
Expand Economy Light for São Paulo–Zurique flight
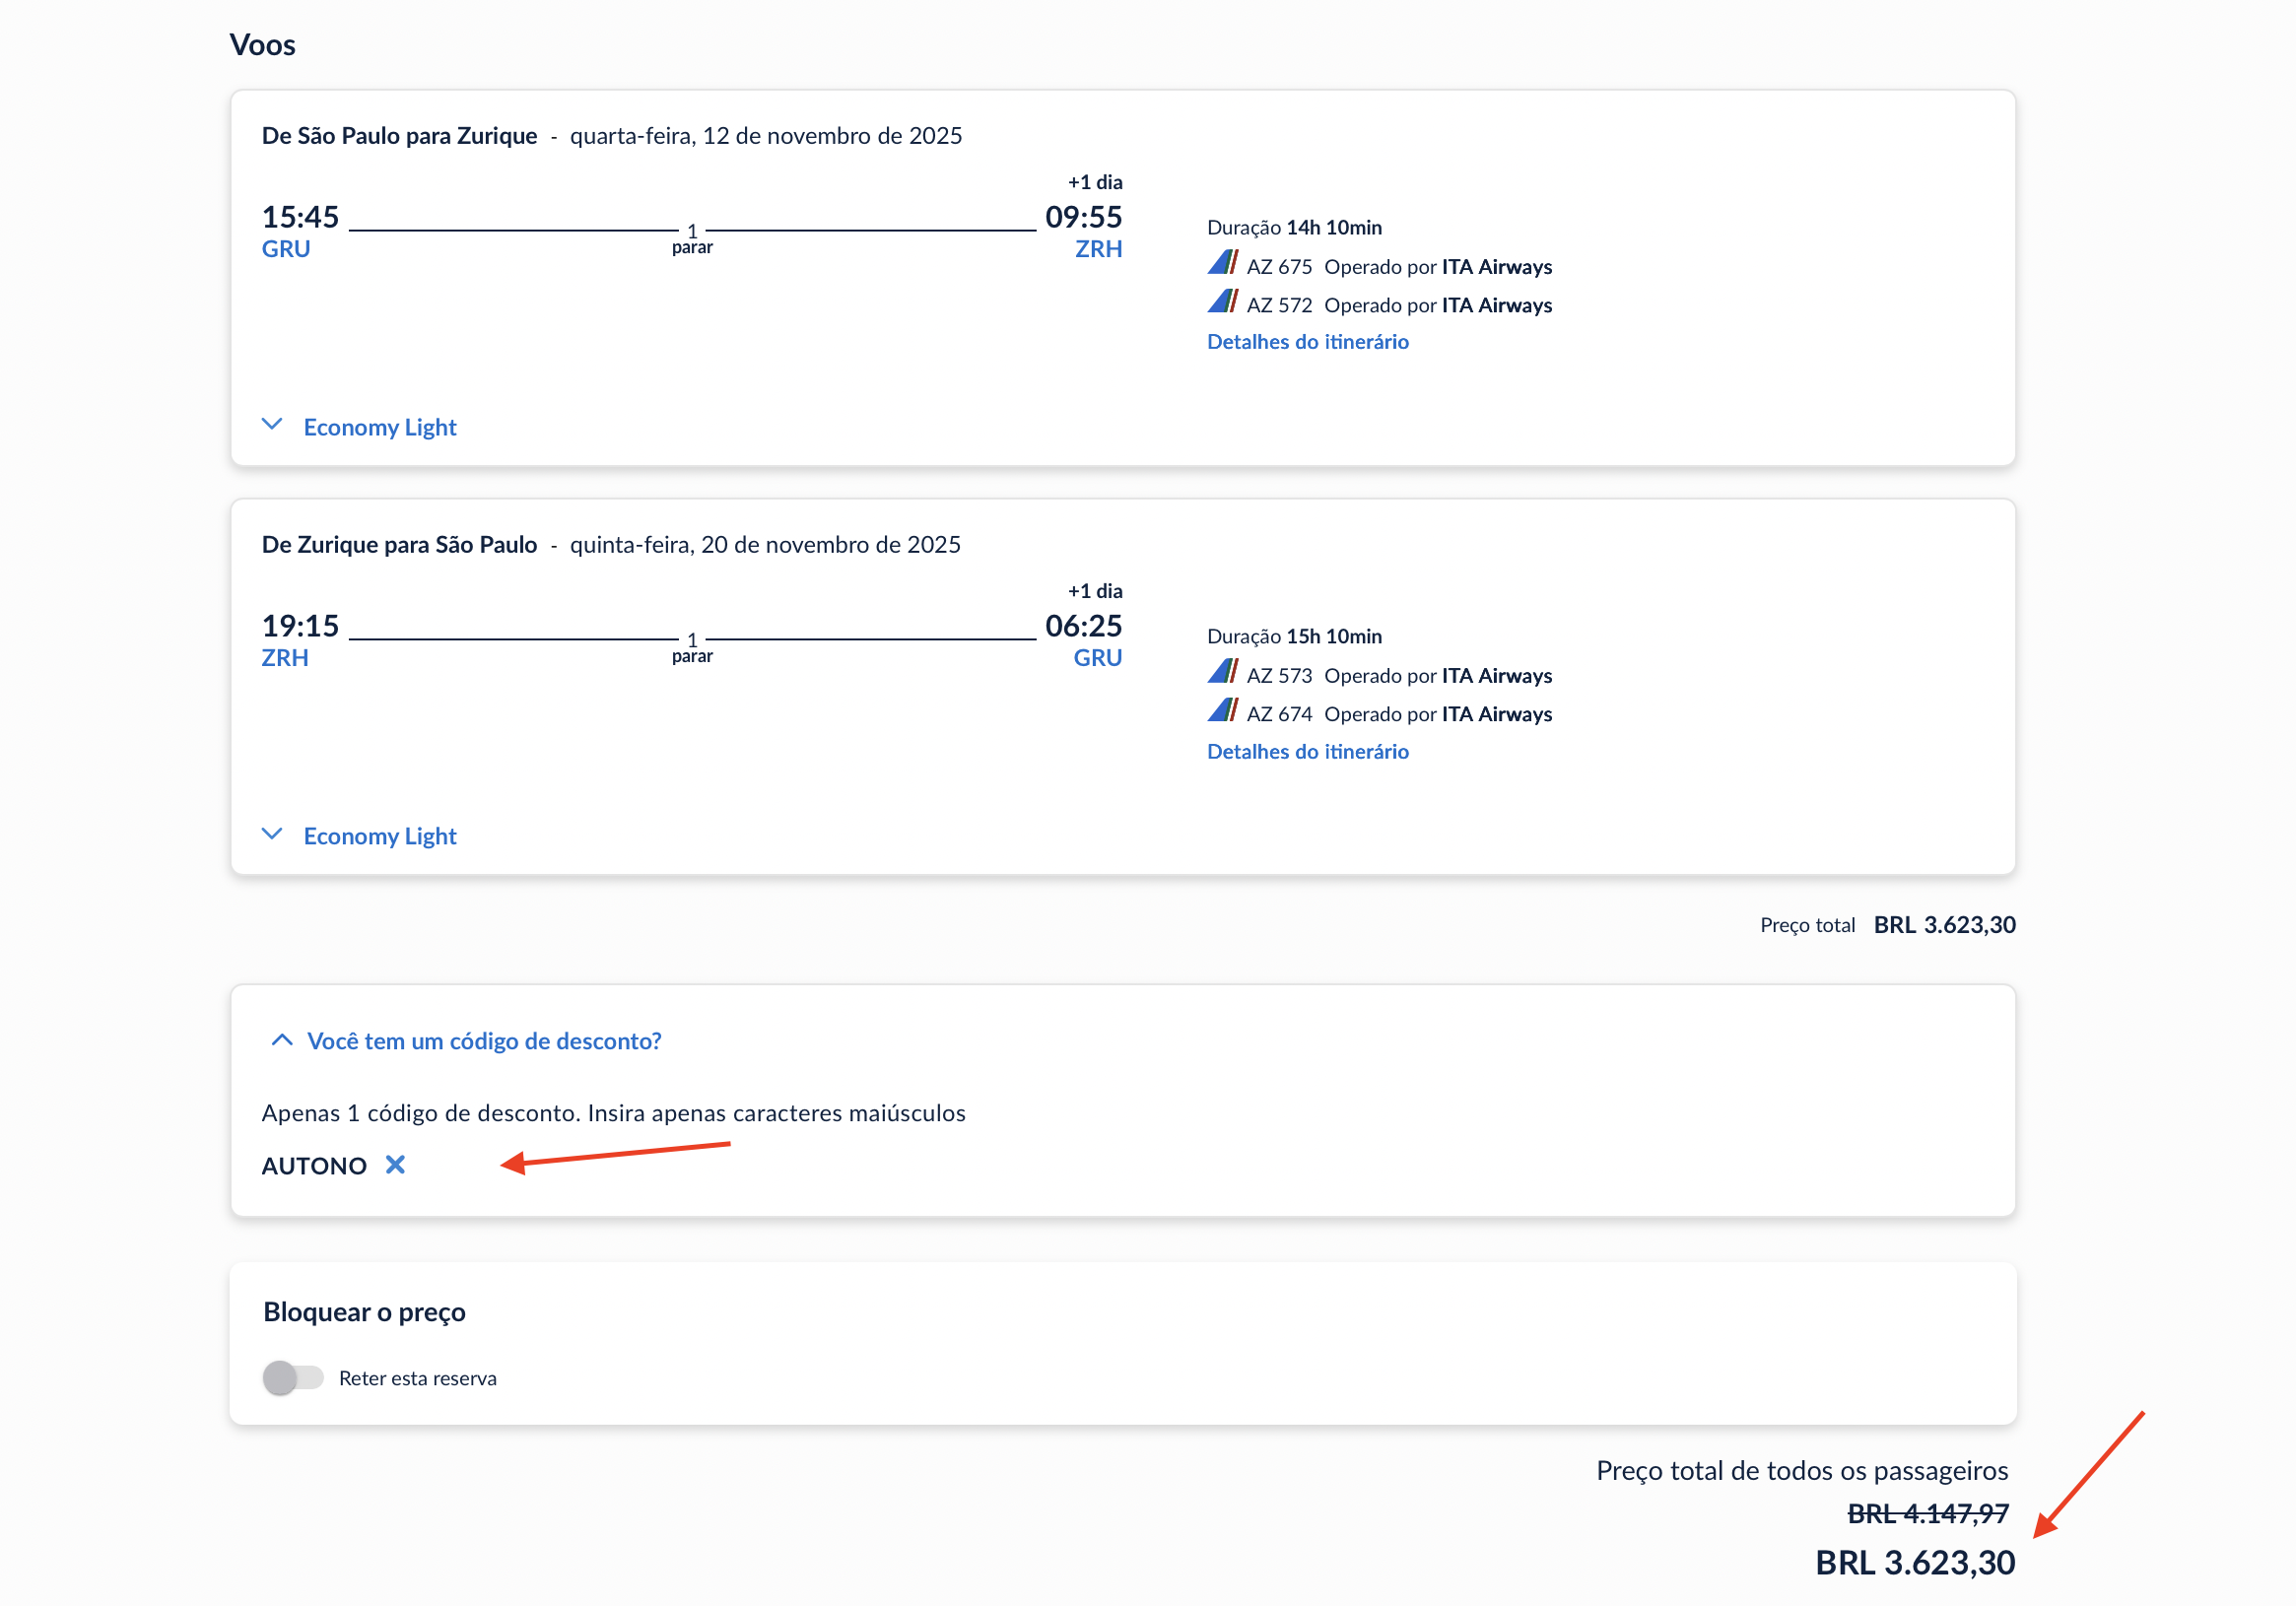379,427
